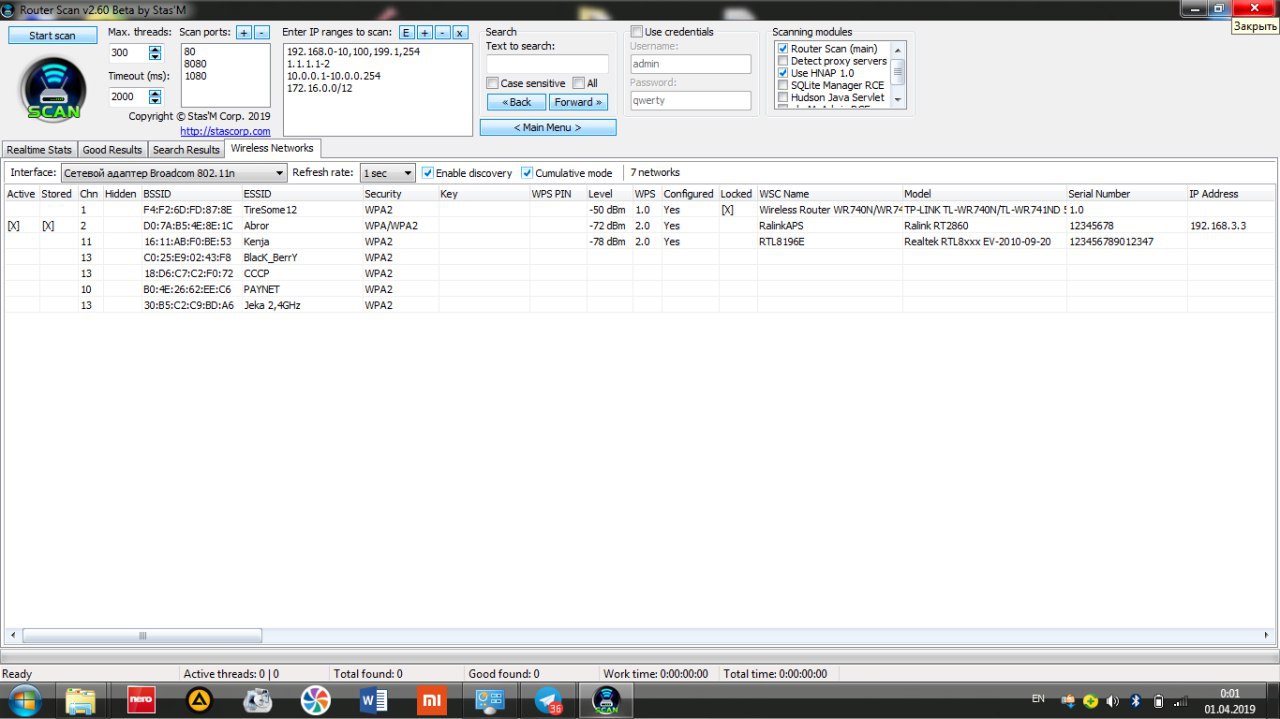Click battery status tray icon
Viewport: 1280px width, 719px height.
click(1158, 701)
